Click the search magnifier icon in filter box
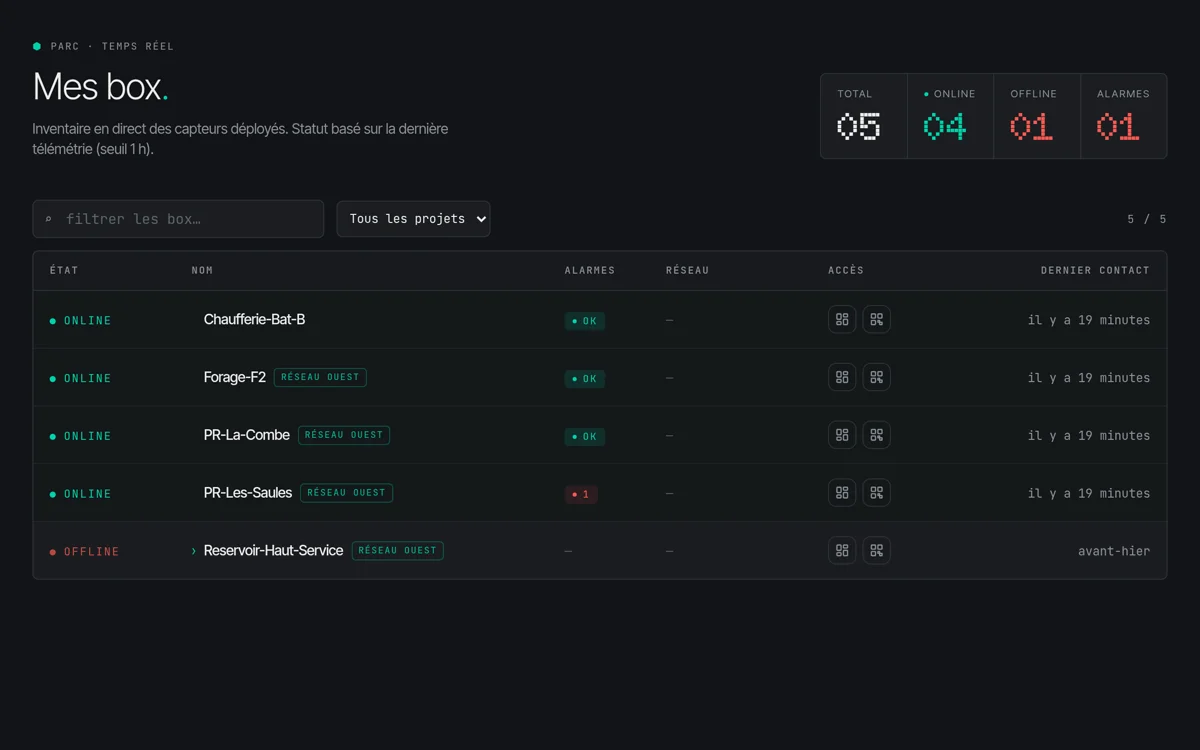The width and height of the screenshot is (1200, 750). point(48,219)
